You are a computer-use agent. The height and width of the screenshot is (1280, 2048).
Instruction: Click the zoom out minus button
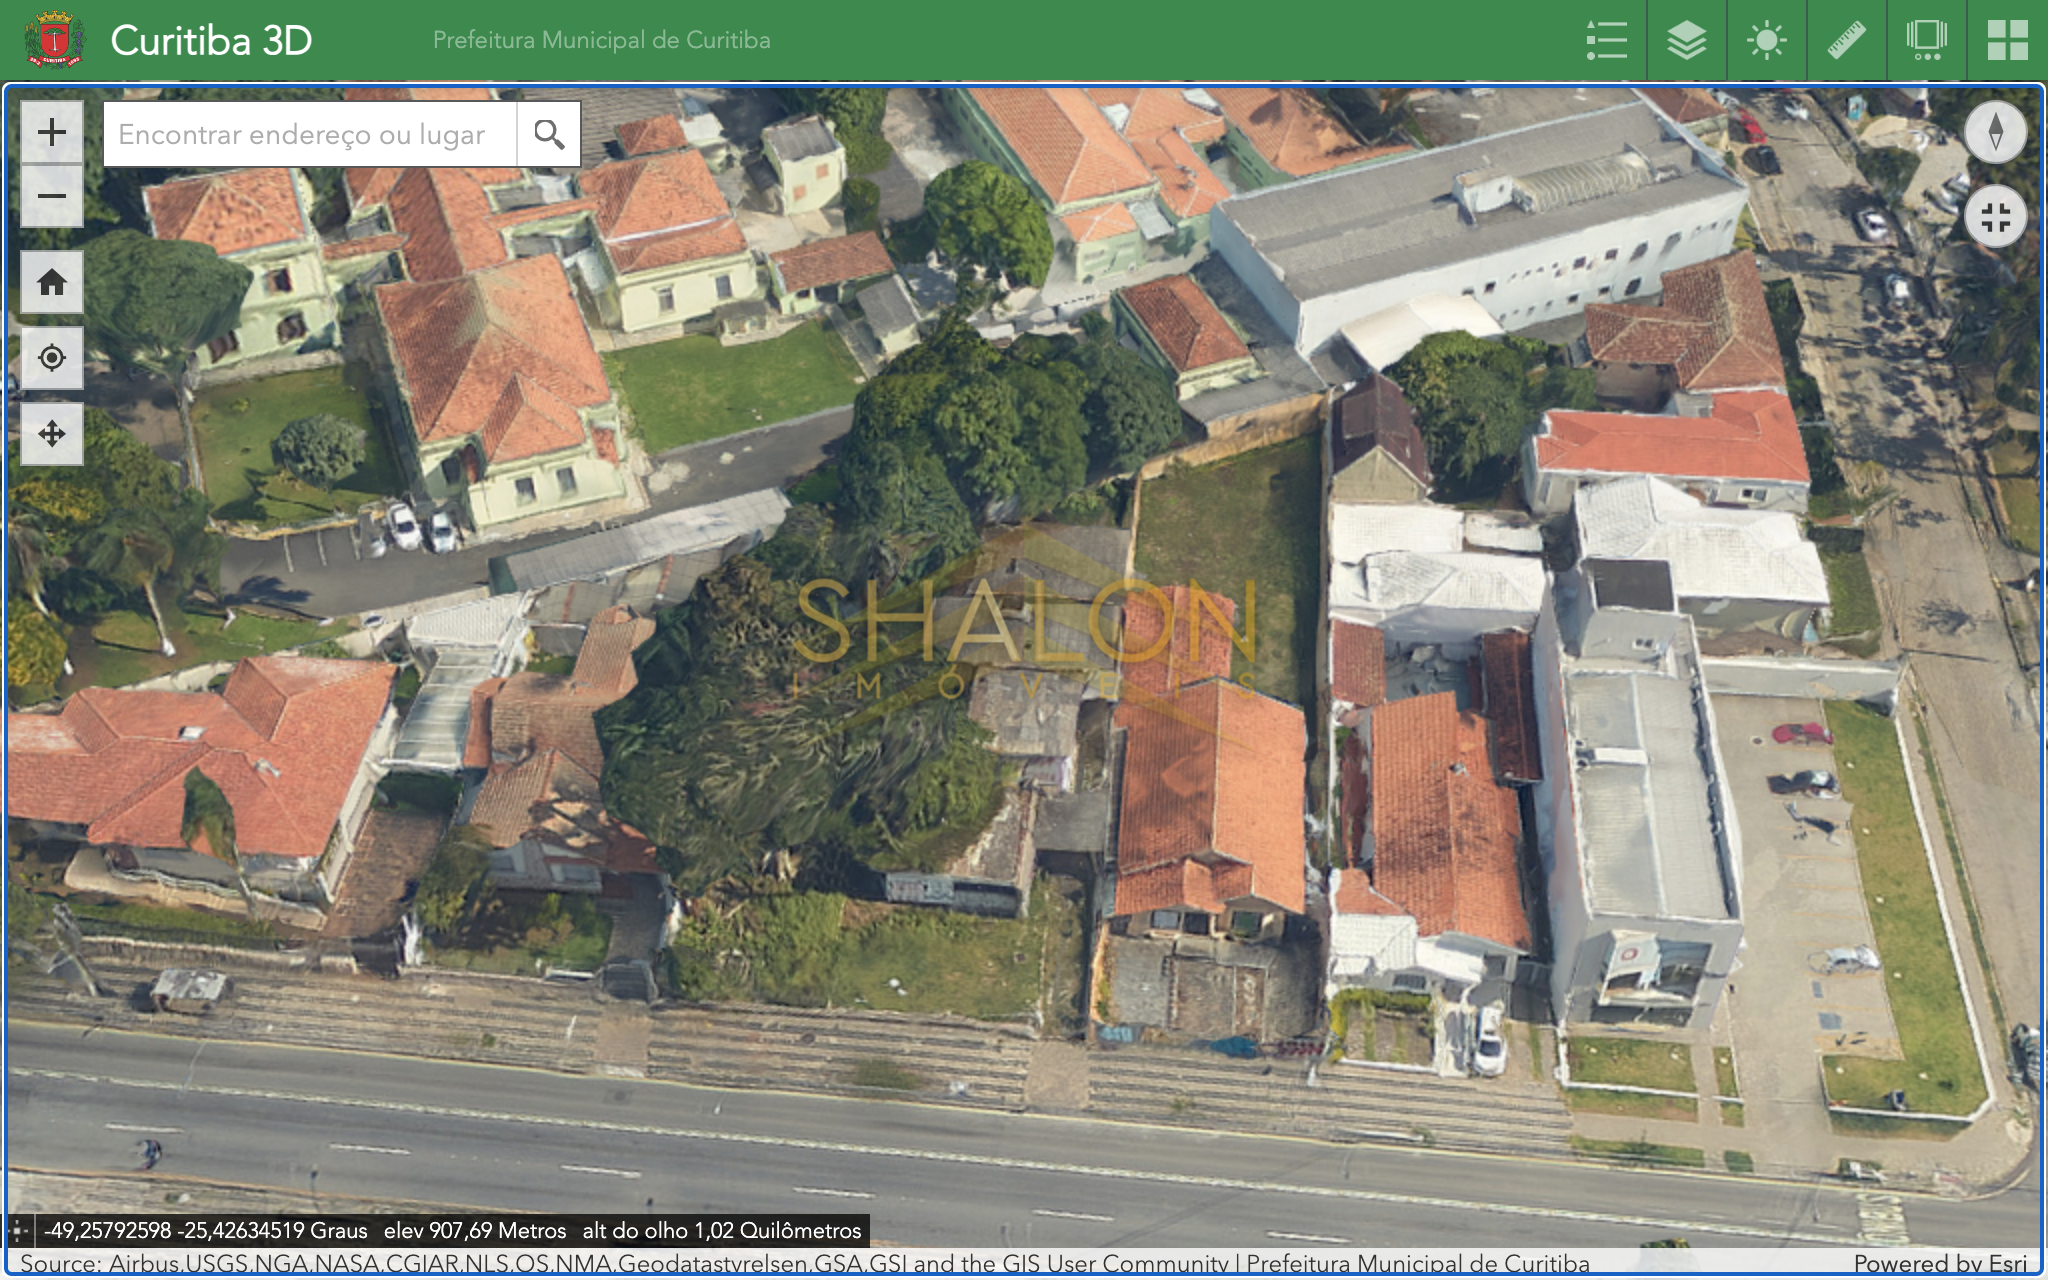coord(52,196)
